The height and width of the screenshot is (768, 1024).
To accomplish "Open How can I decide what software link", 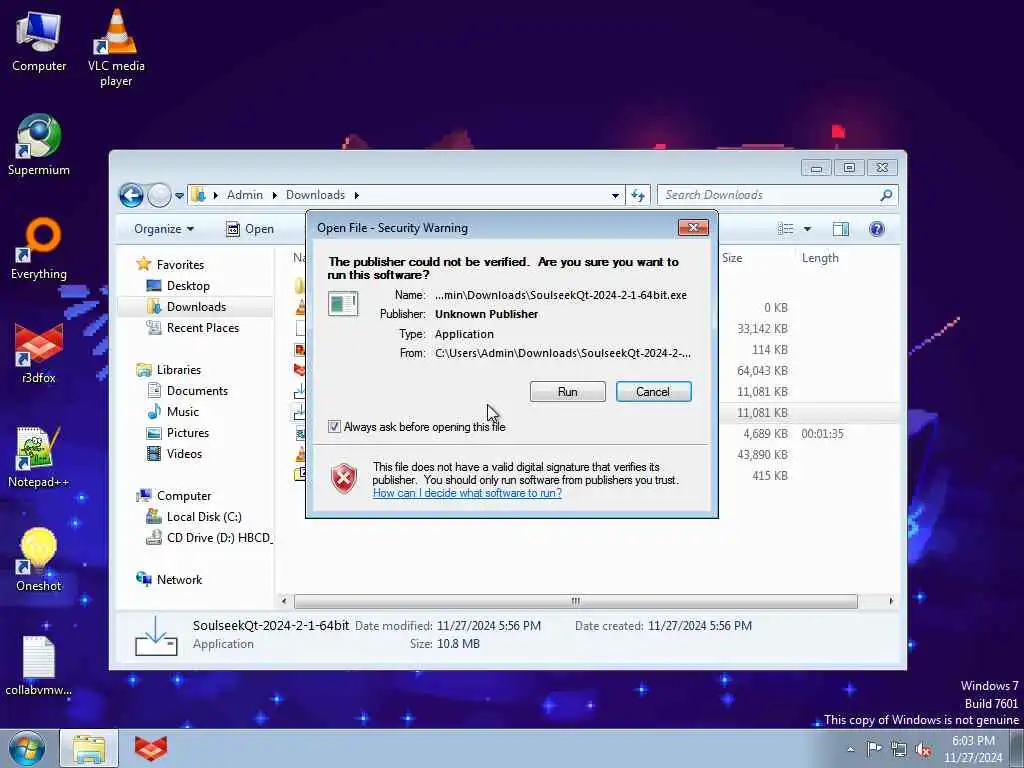I will point(467,493).
